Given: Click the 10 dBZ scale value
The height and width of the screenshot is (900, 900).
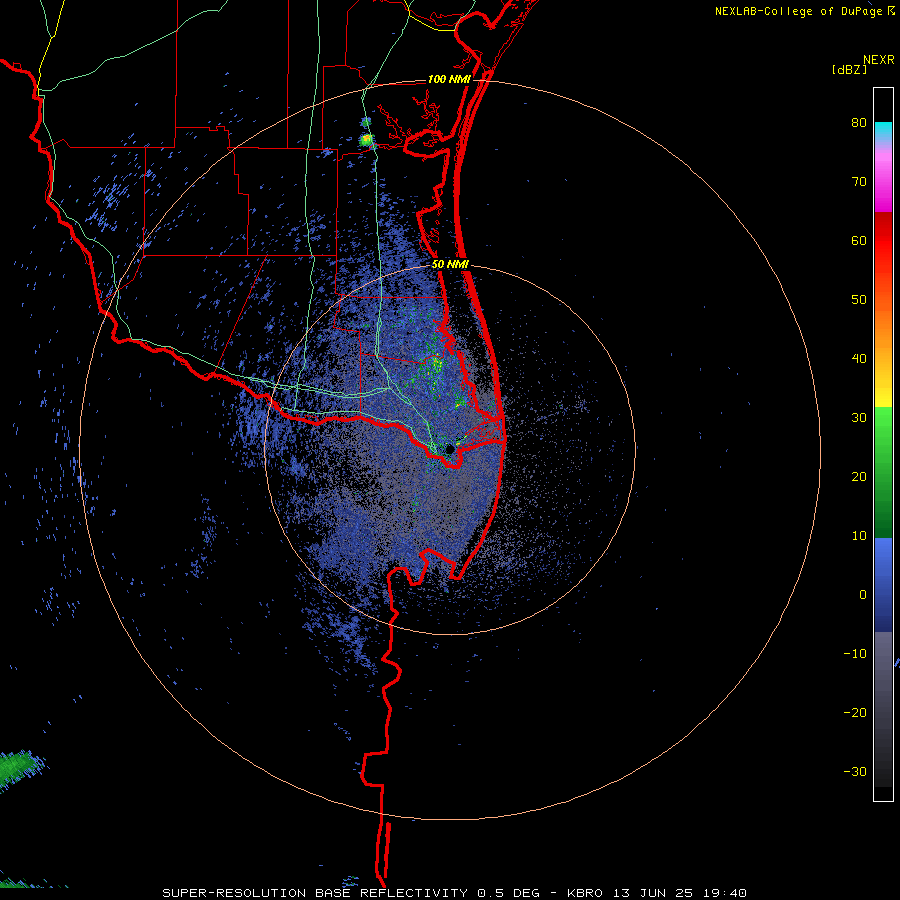Looking at the screenshot, I should pos(859,536).
